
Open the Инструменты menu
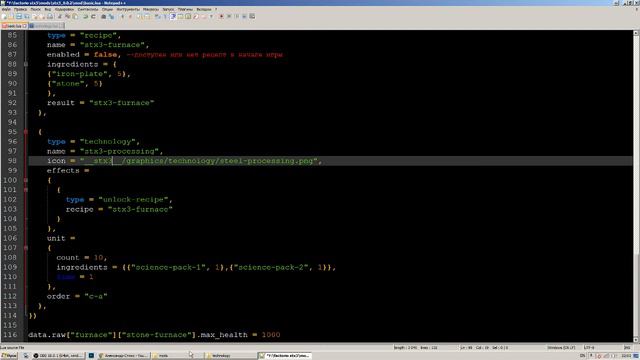(128, 9)
